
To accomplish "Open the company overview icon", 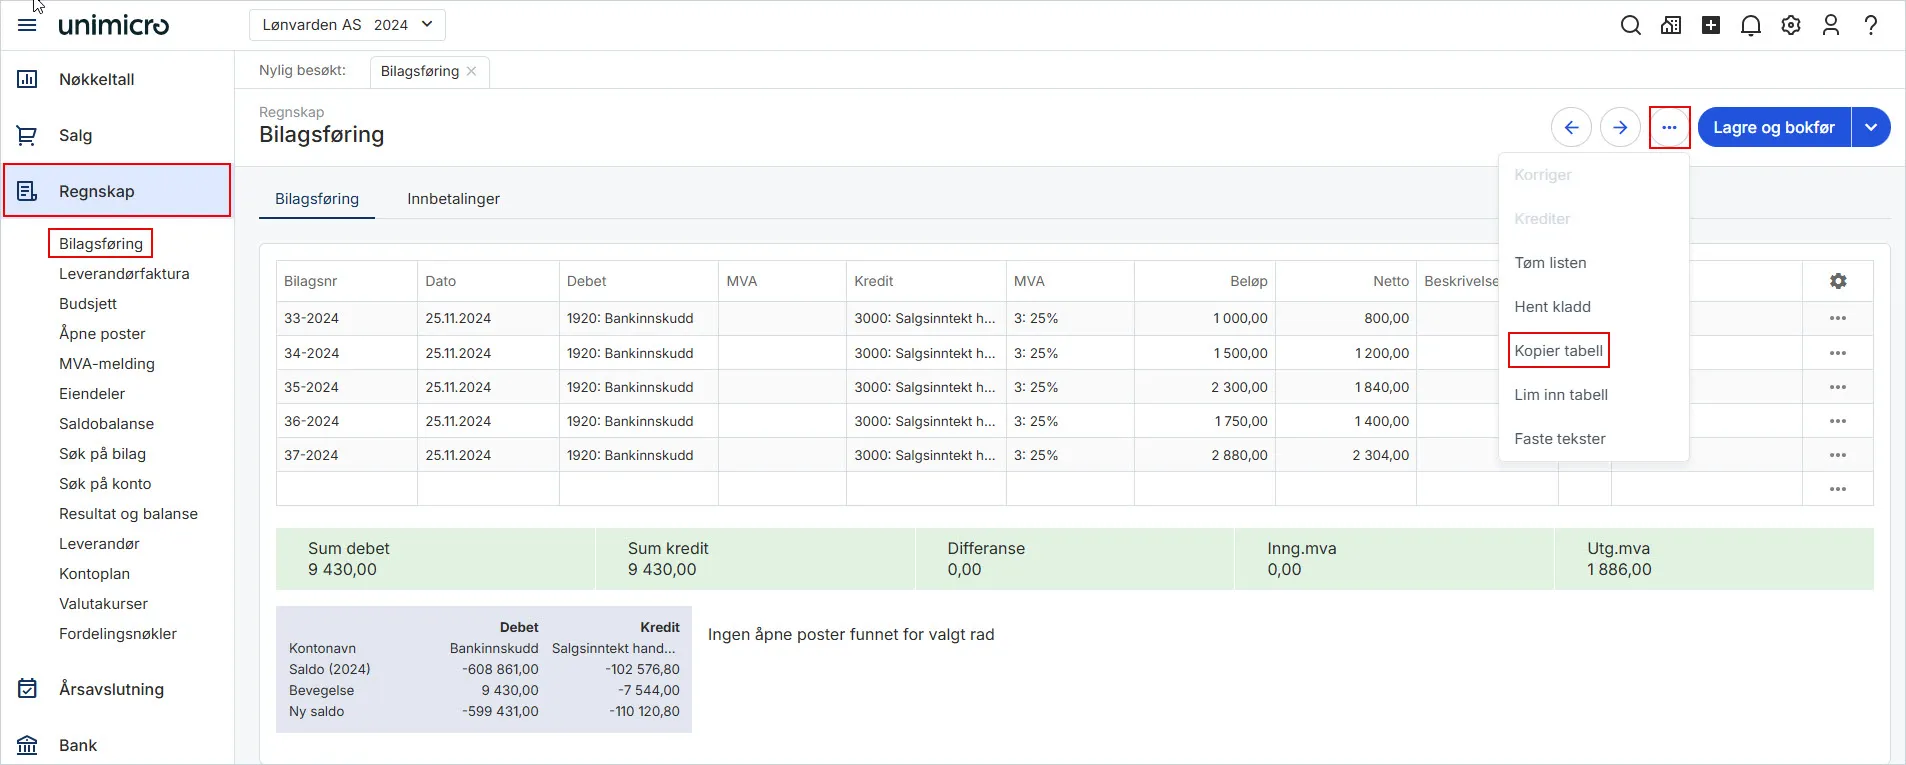I will click(1671, 25).
